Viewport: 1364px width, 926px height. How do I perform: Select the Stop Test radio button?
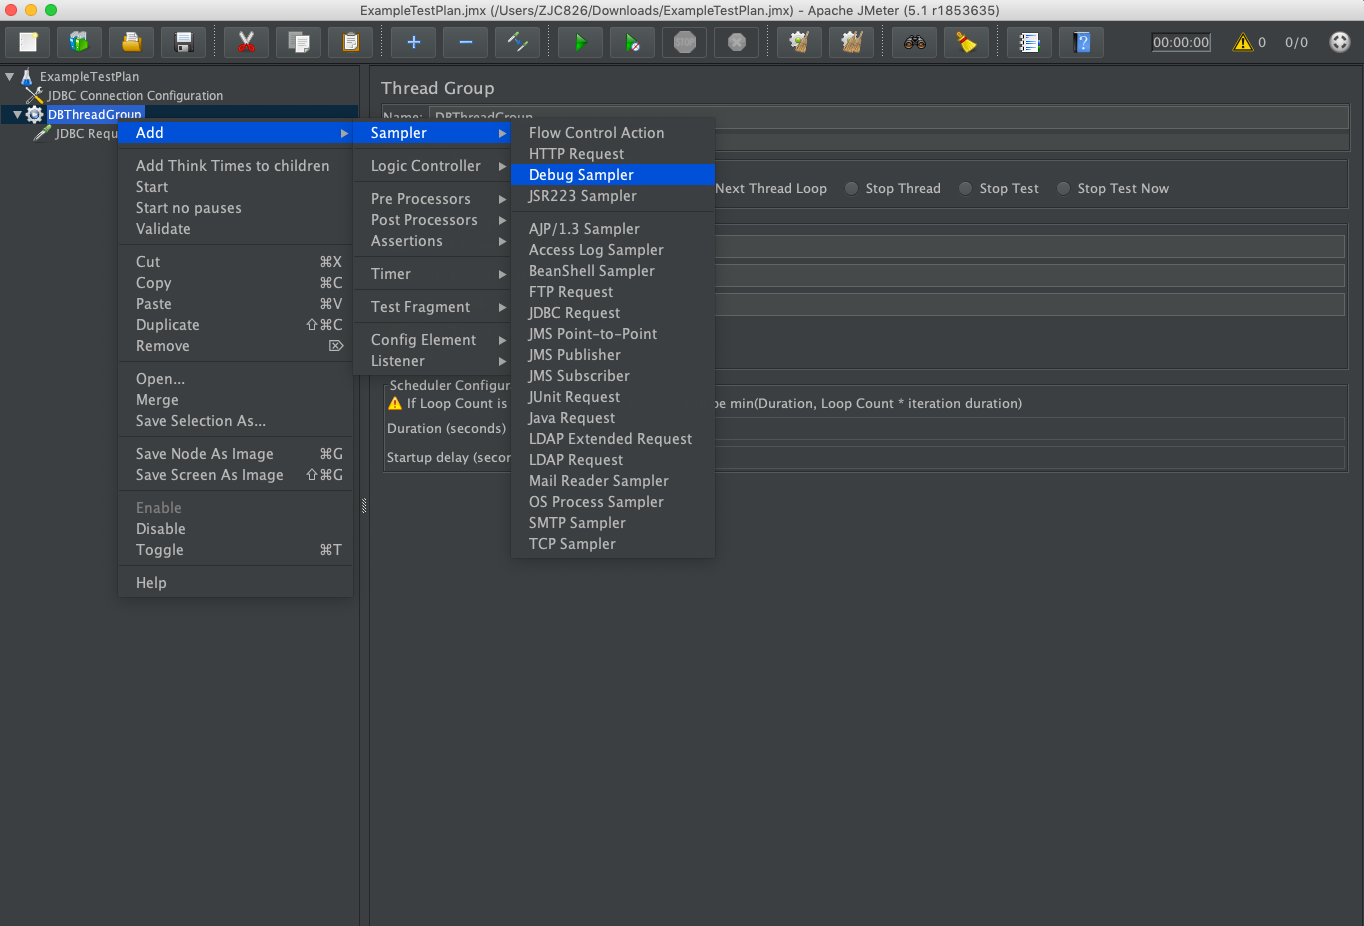(x=966, y=188)
